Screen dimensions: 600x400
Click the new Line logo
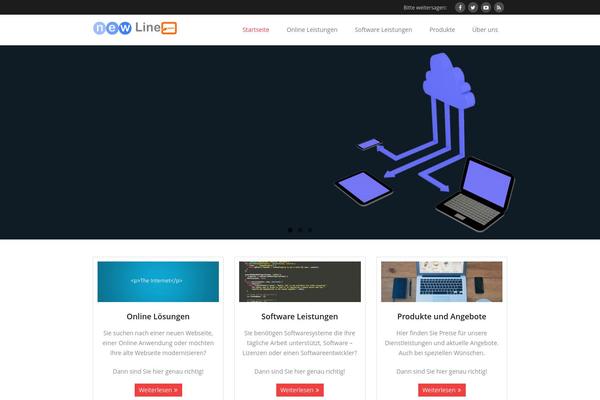click(x=135, y=28)
